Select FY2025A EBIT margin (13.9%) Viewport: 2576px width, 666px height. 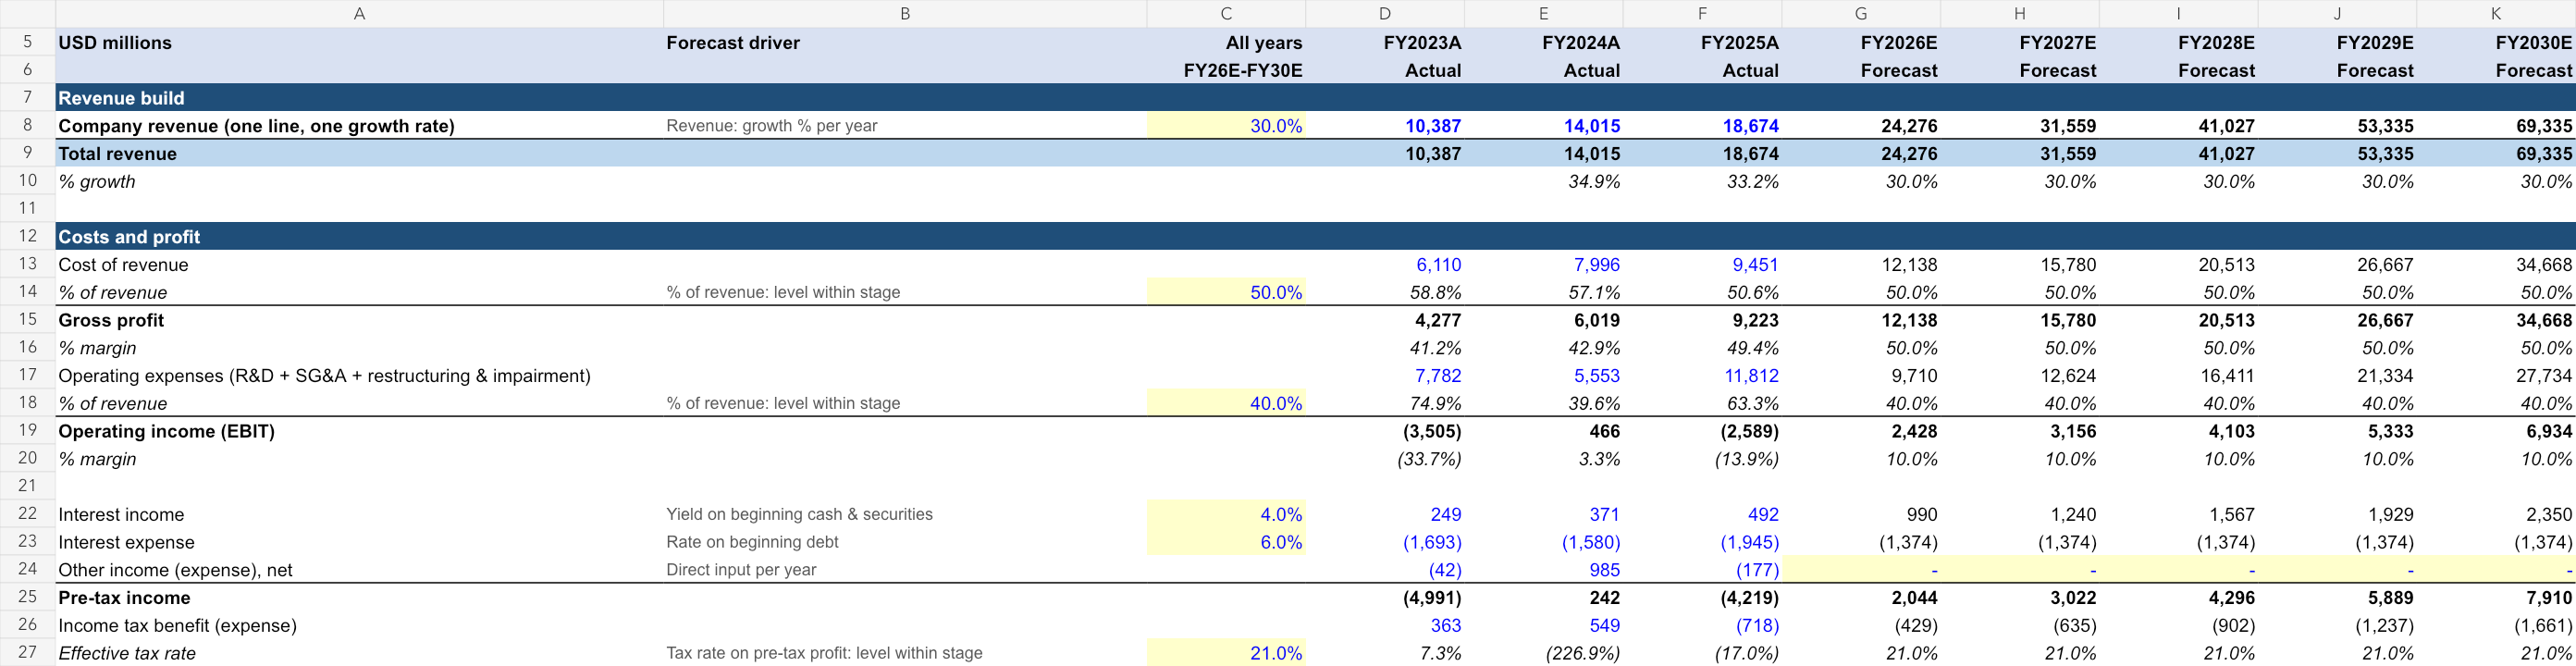[1702, 459]
